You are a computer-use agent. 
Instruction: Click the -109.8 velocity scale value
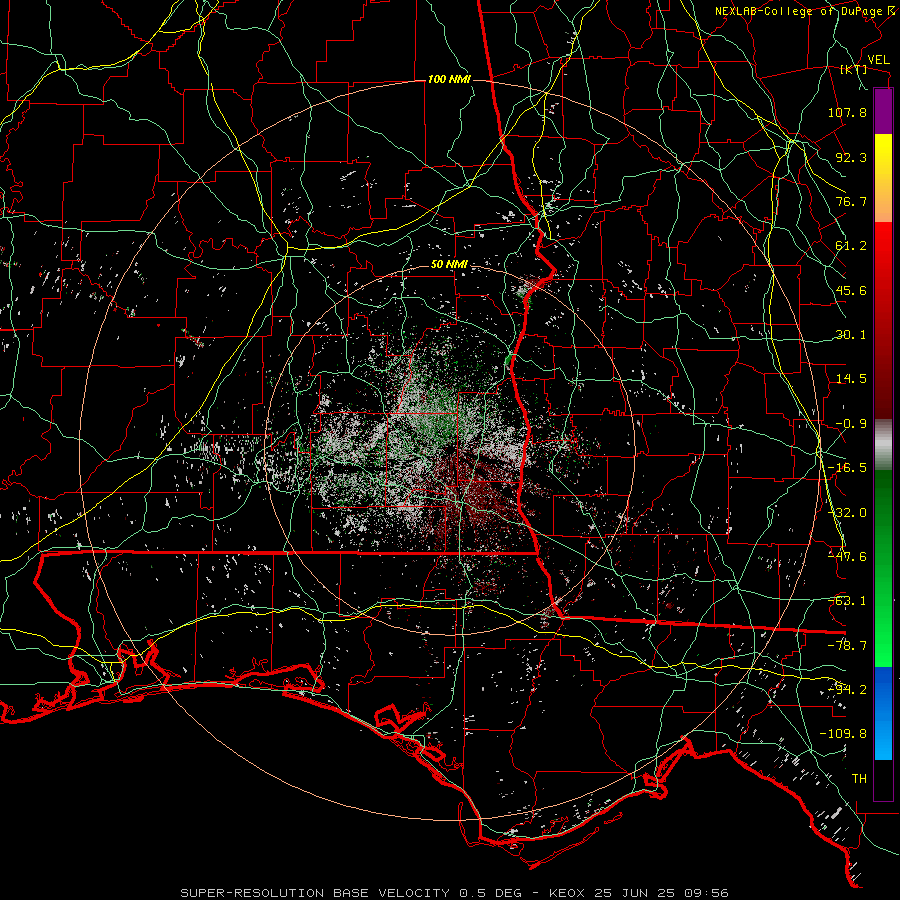point(843,734)
